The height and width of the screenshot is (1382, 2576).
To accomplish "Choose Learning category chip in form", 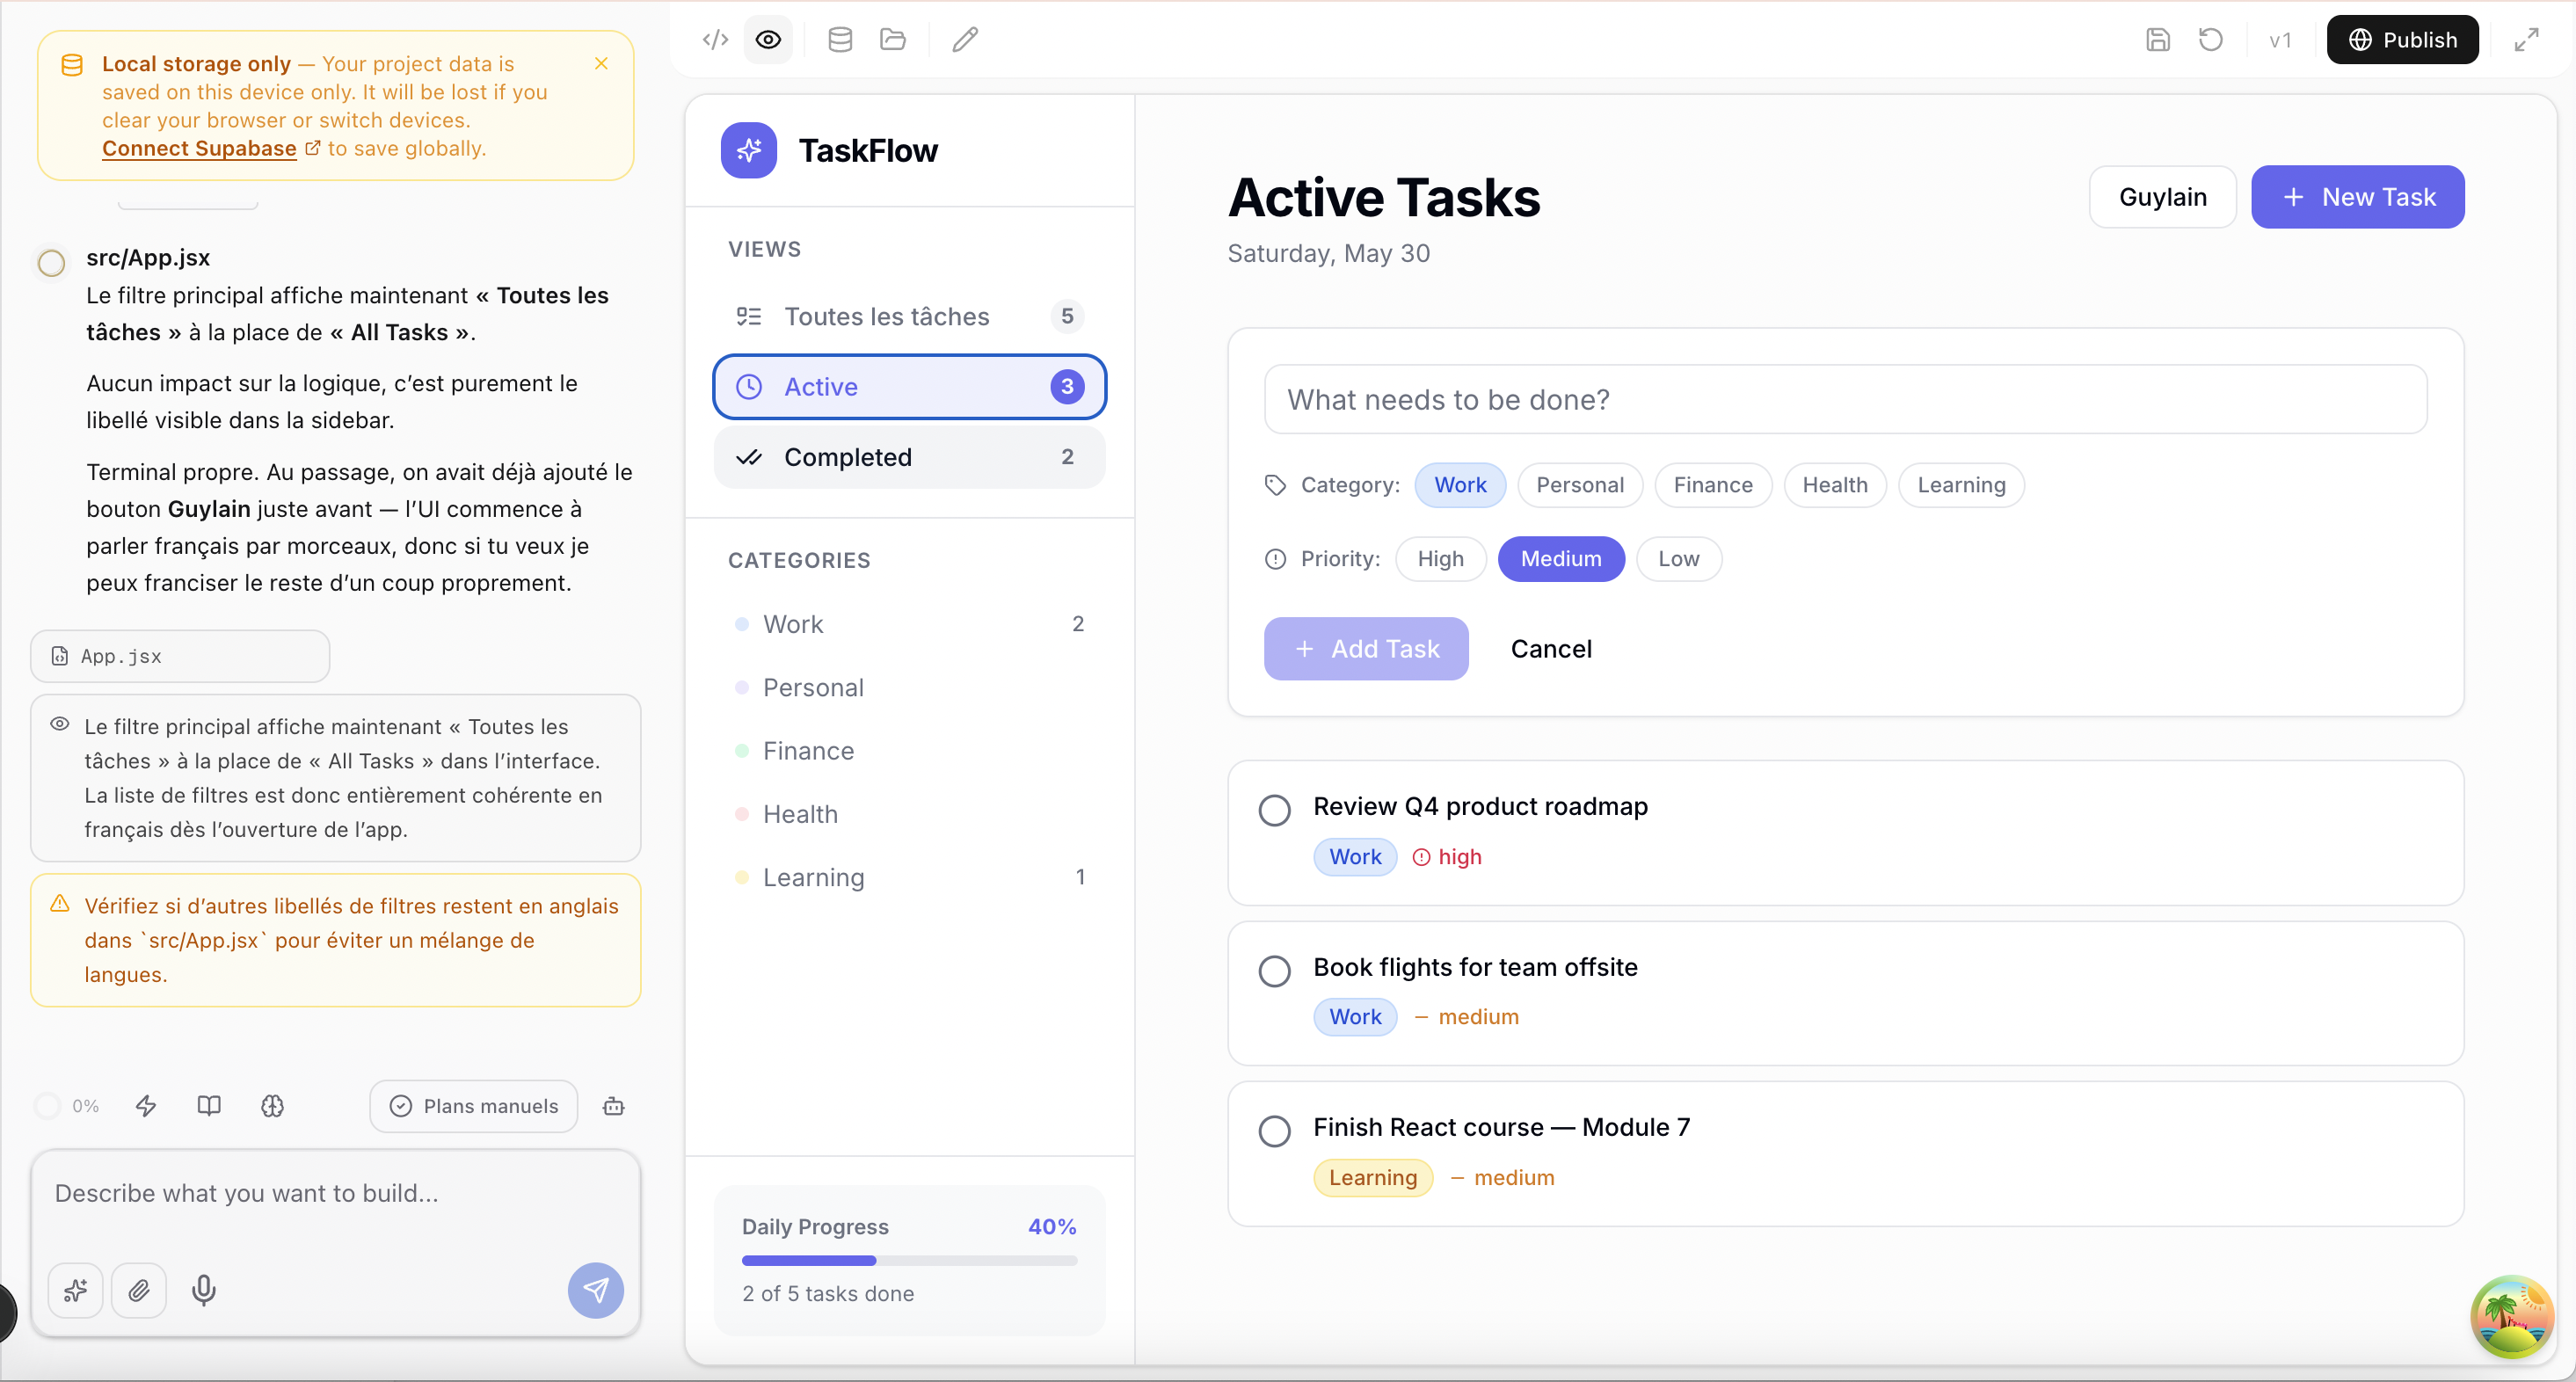I will pos(1961,485).
